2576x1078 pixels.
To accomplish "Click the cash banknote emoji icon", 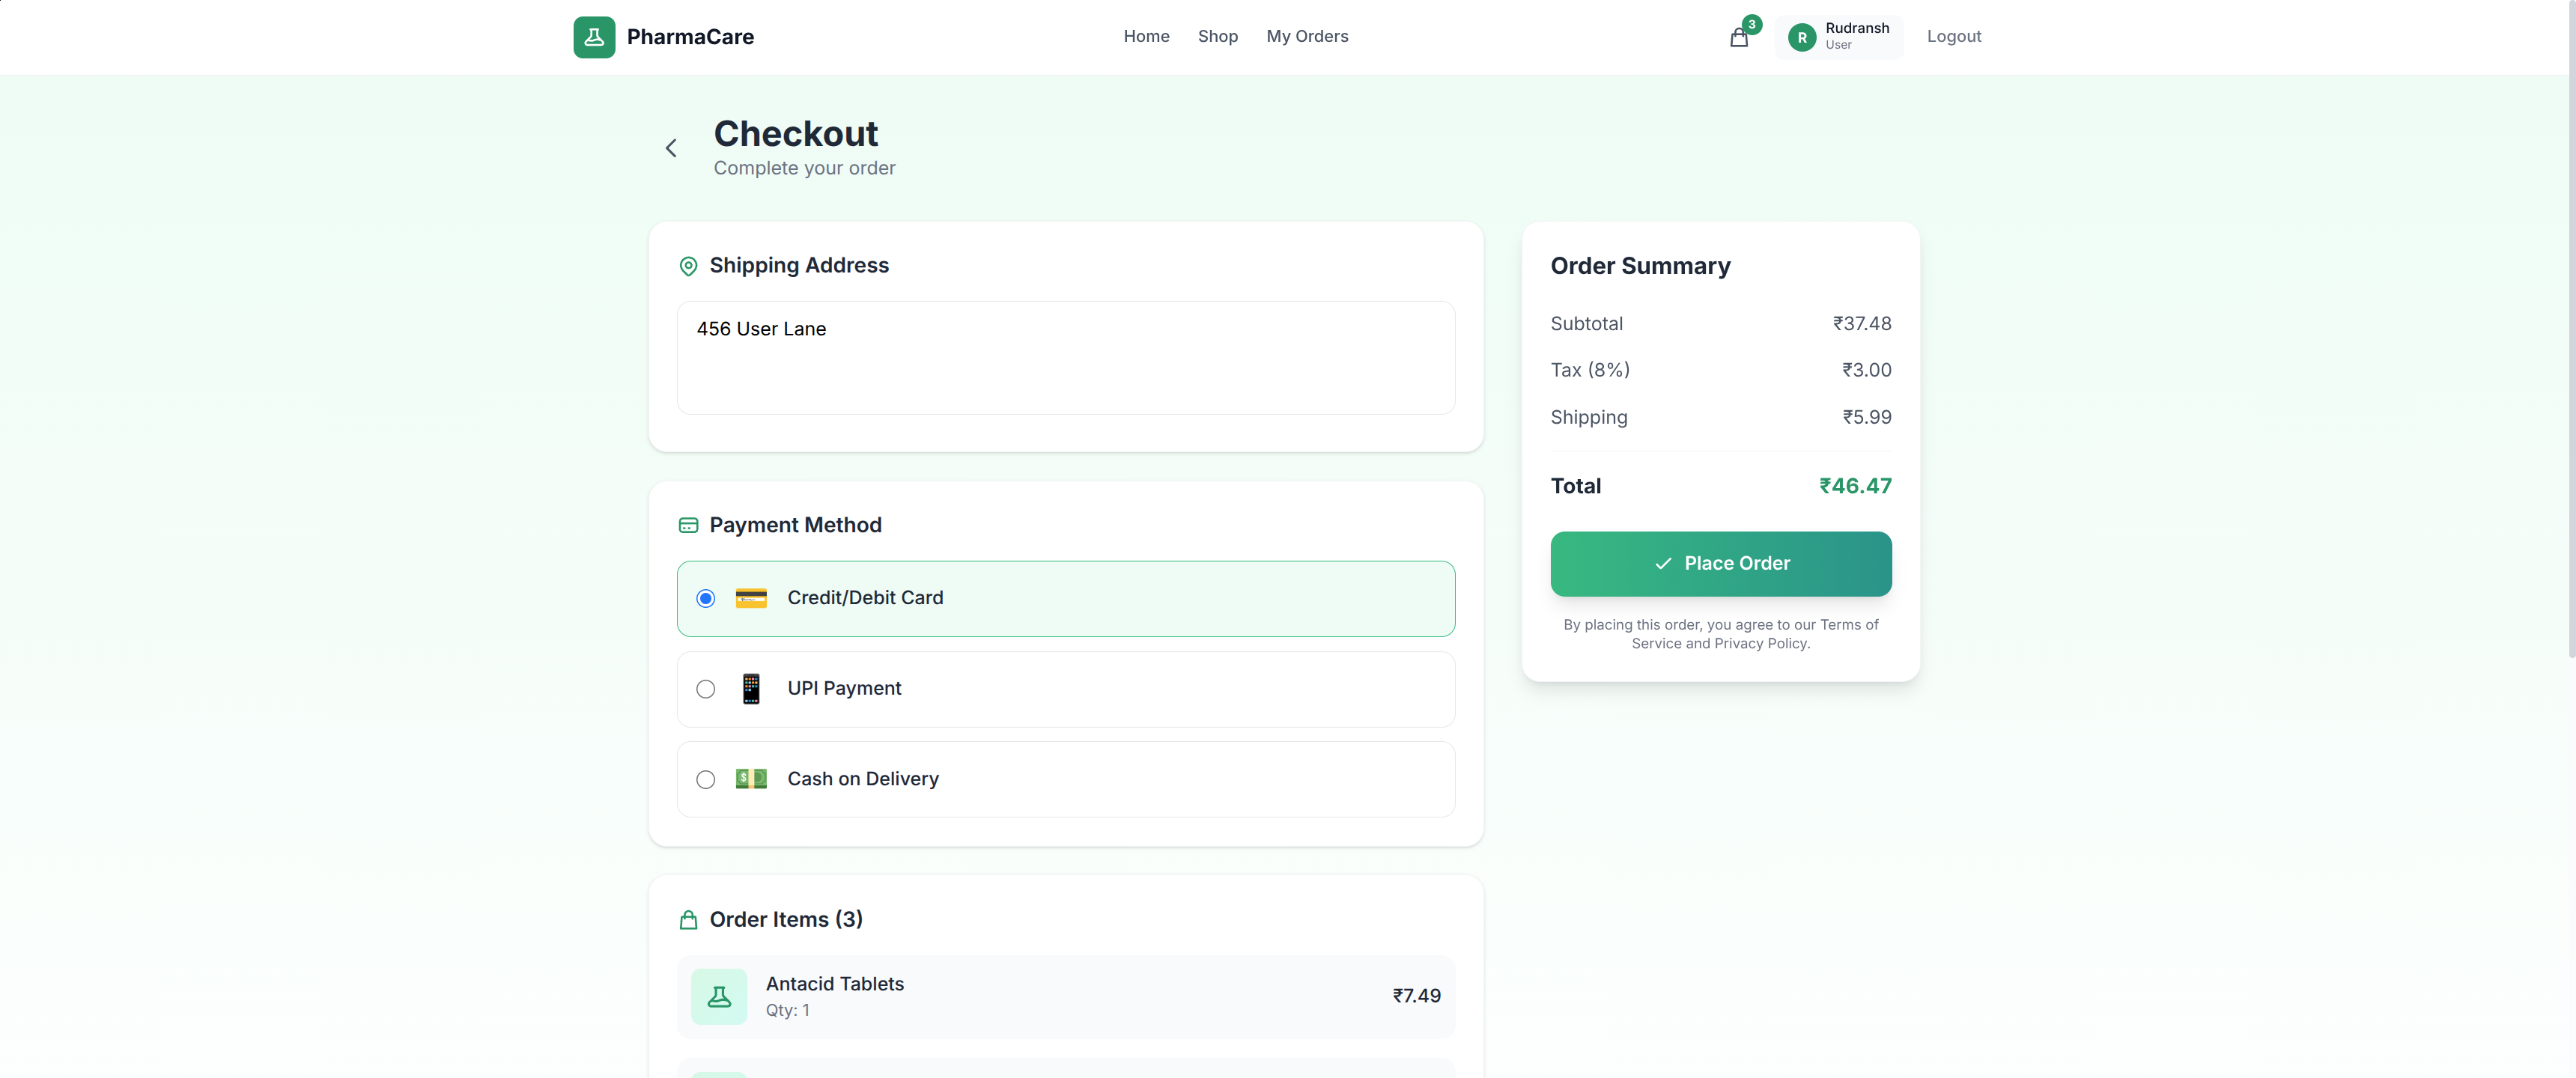I will pyautogui.click(x=751, y=779).
